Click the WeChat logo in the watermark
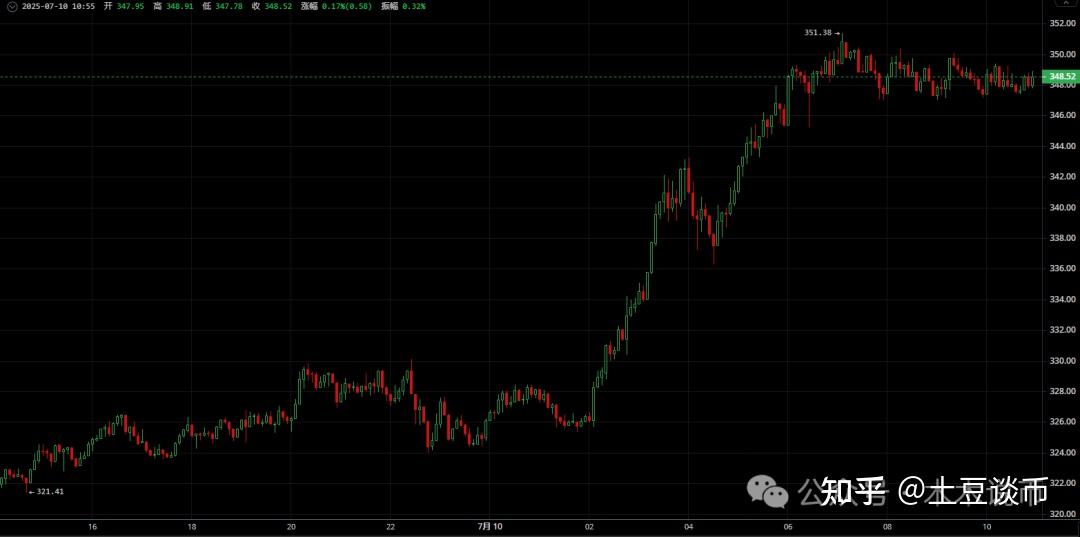The width and height of the screenshot is (1080, 537). (x=769, y=490)
